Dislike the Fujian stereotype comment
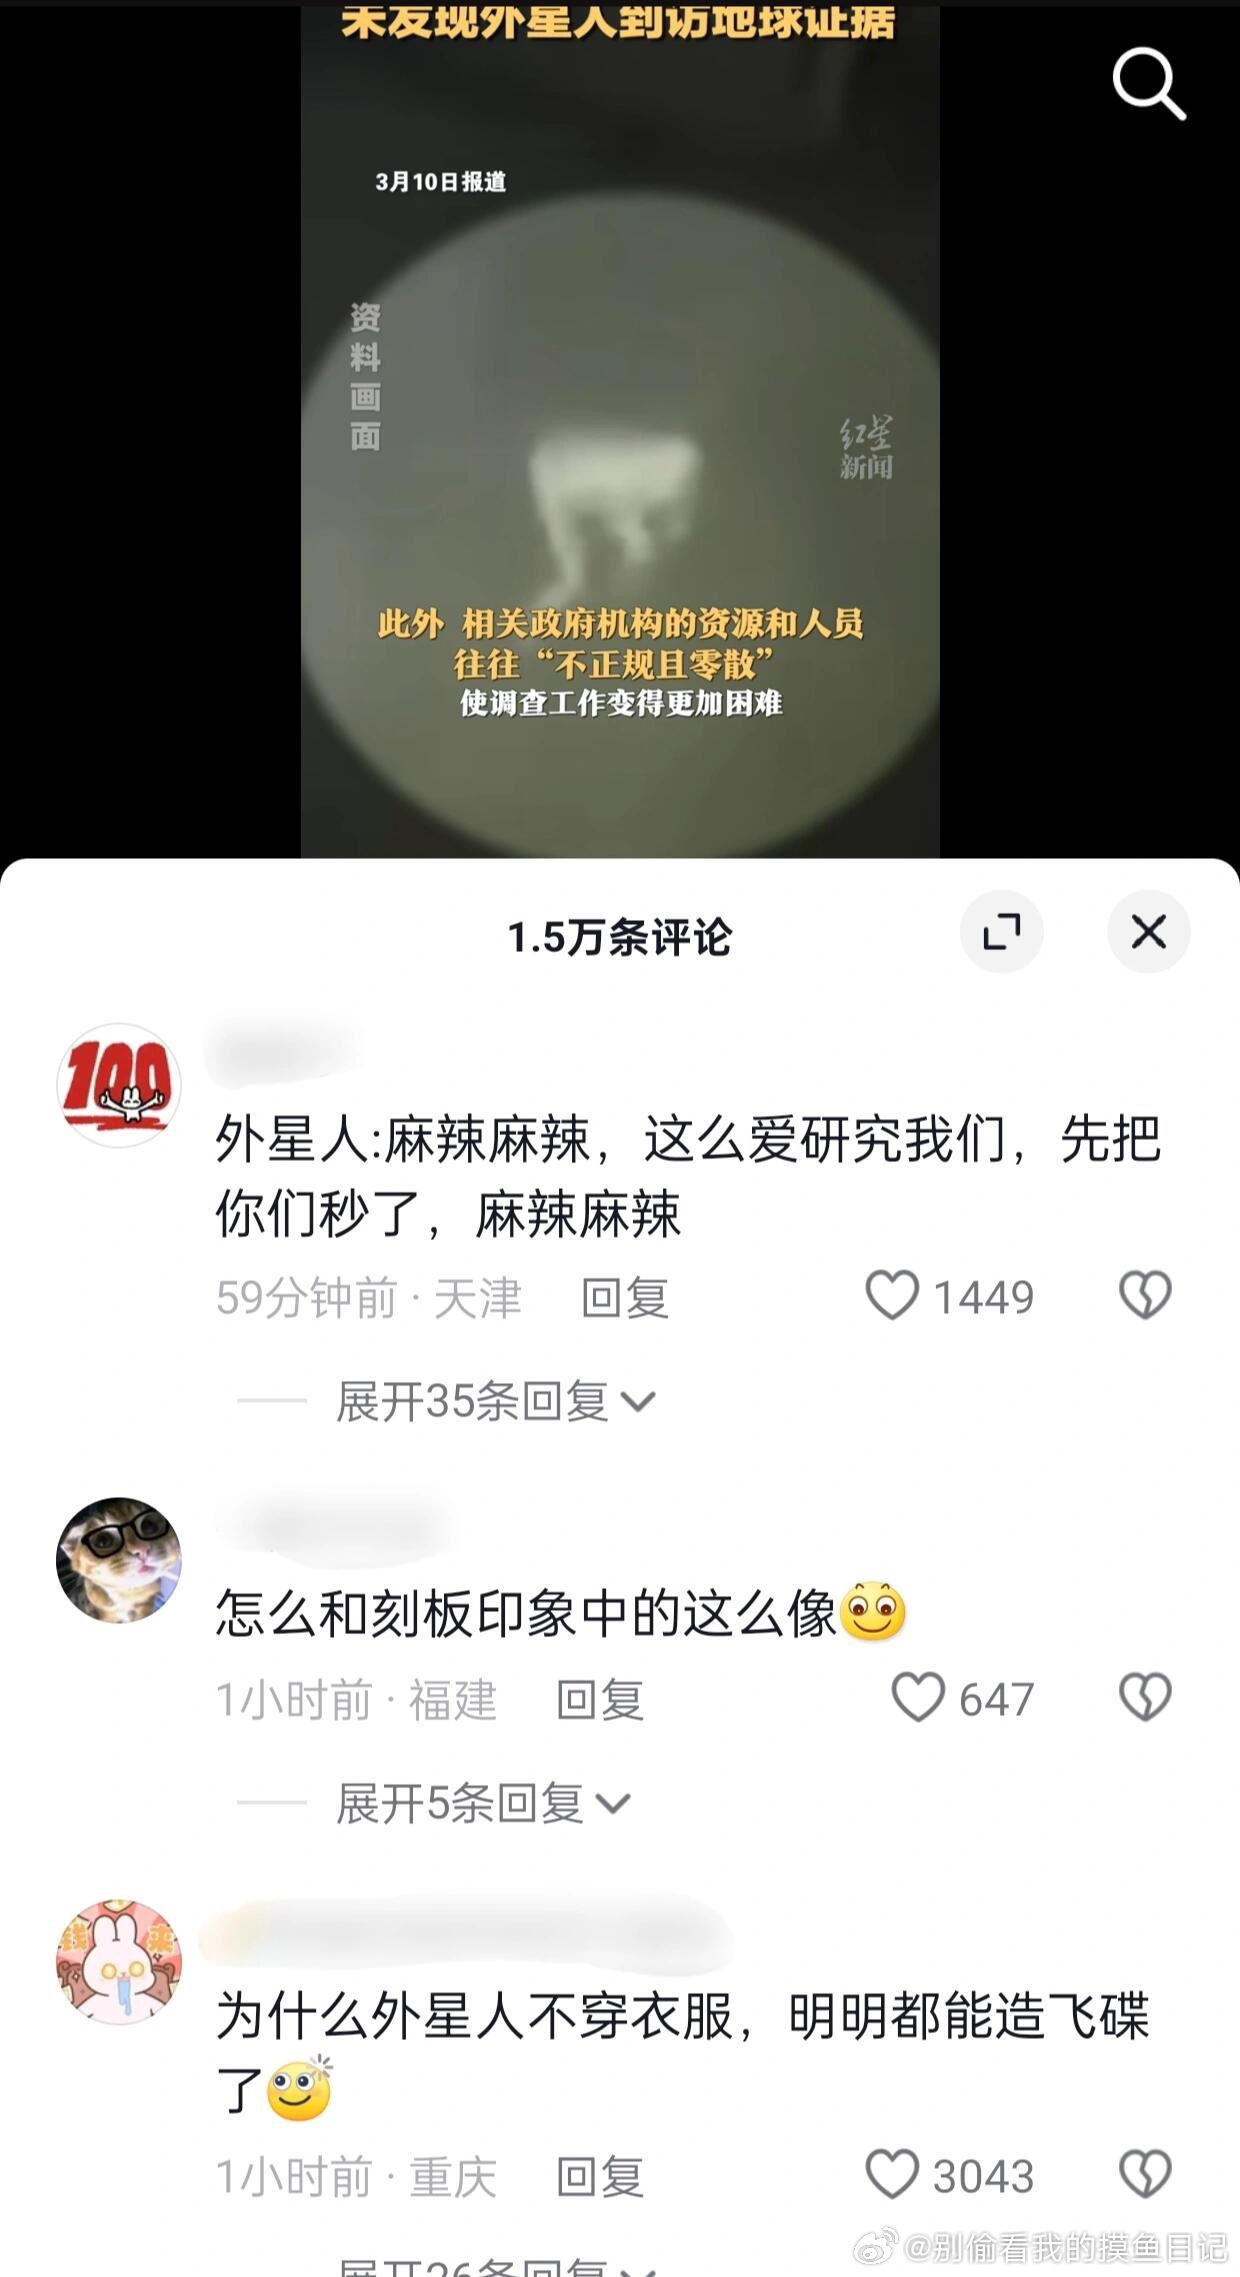This screenshot has width=1240, height=2277. (1145, 1698)
